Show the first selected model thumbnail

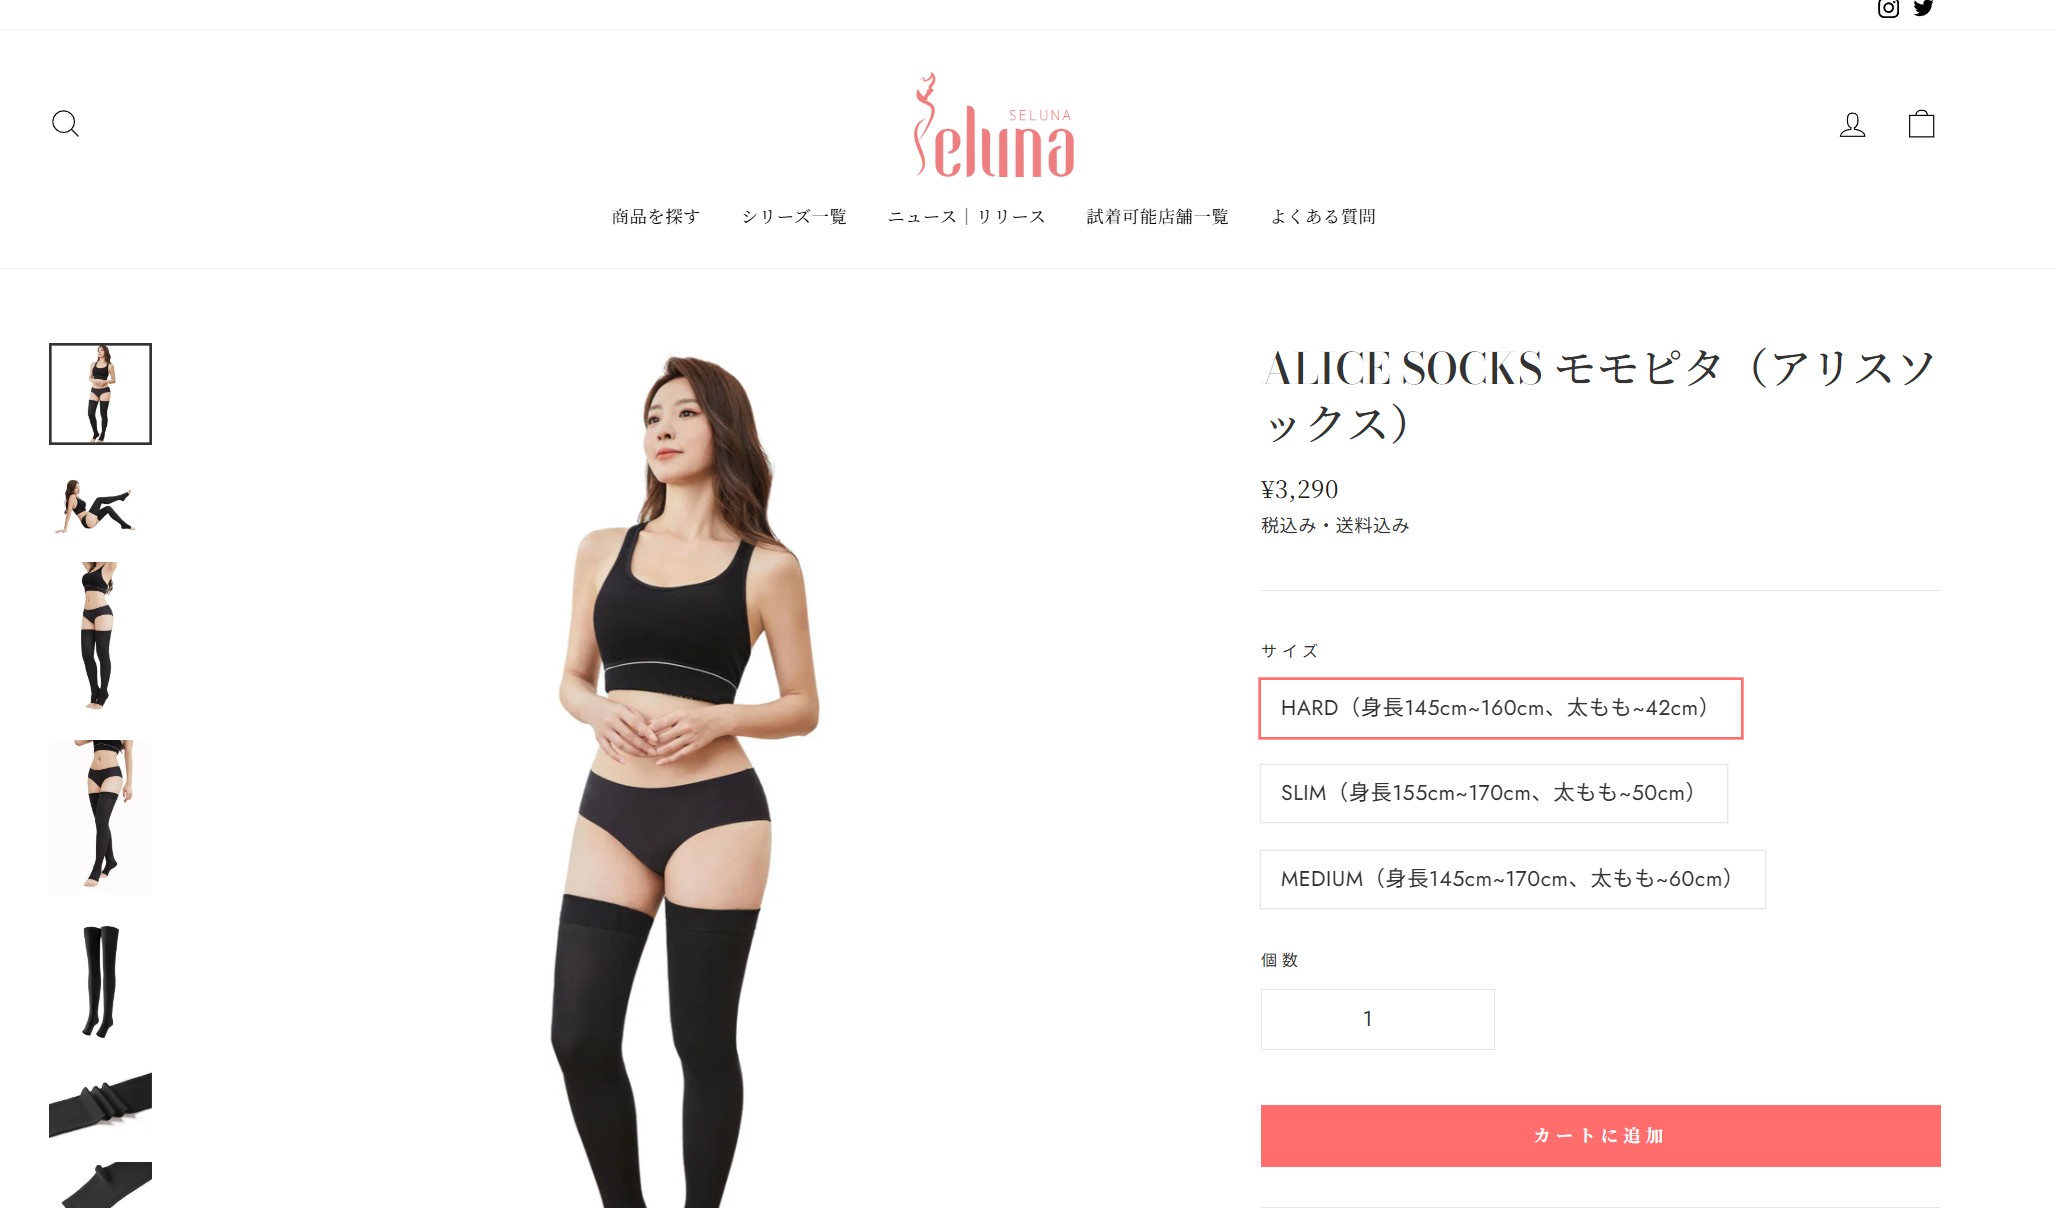(100, 394)
